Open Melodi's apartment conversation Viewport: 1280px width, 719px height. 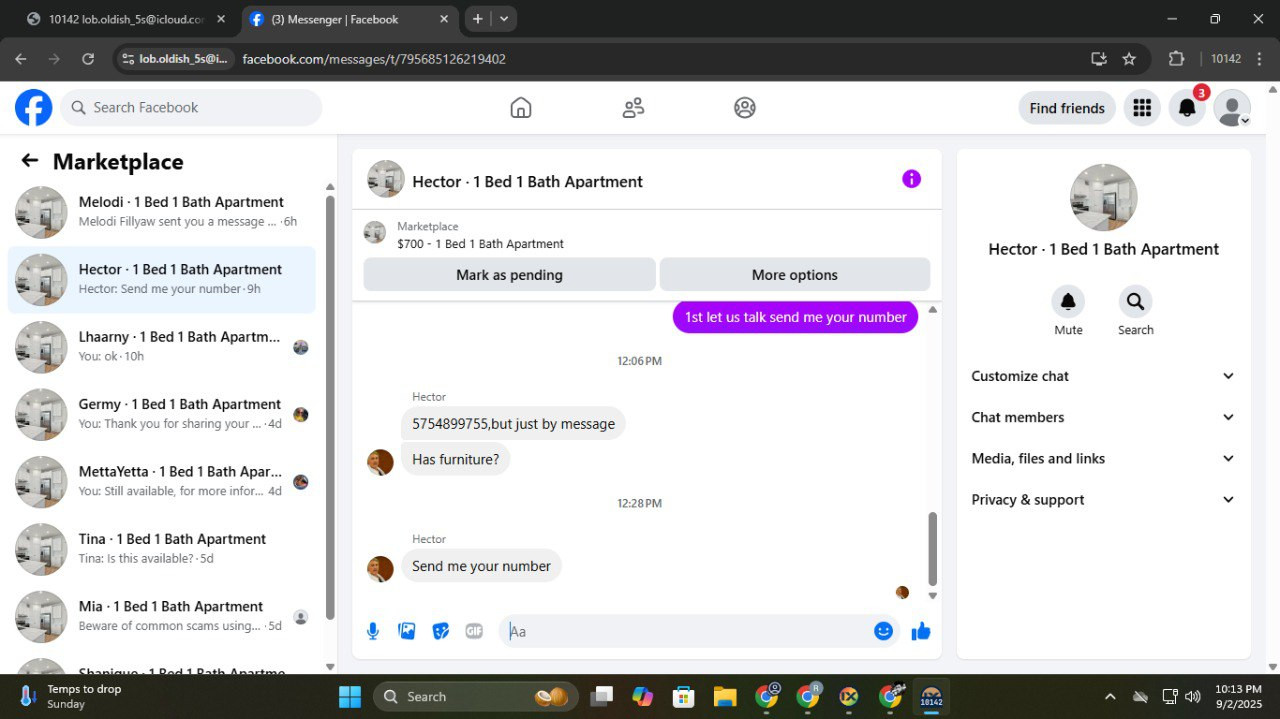(162, 212)
